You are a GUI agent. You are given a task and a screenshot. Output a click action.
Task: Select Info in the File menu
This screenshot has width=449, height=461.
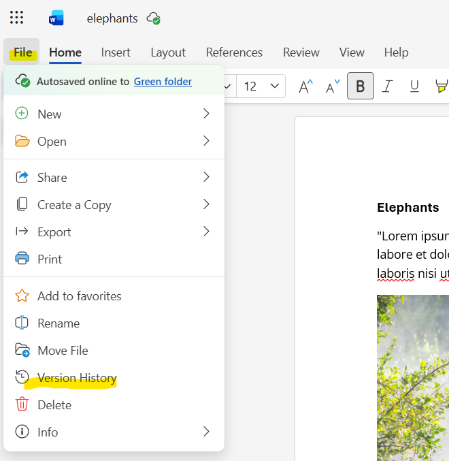tap(114, 432)
